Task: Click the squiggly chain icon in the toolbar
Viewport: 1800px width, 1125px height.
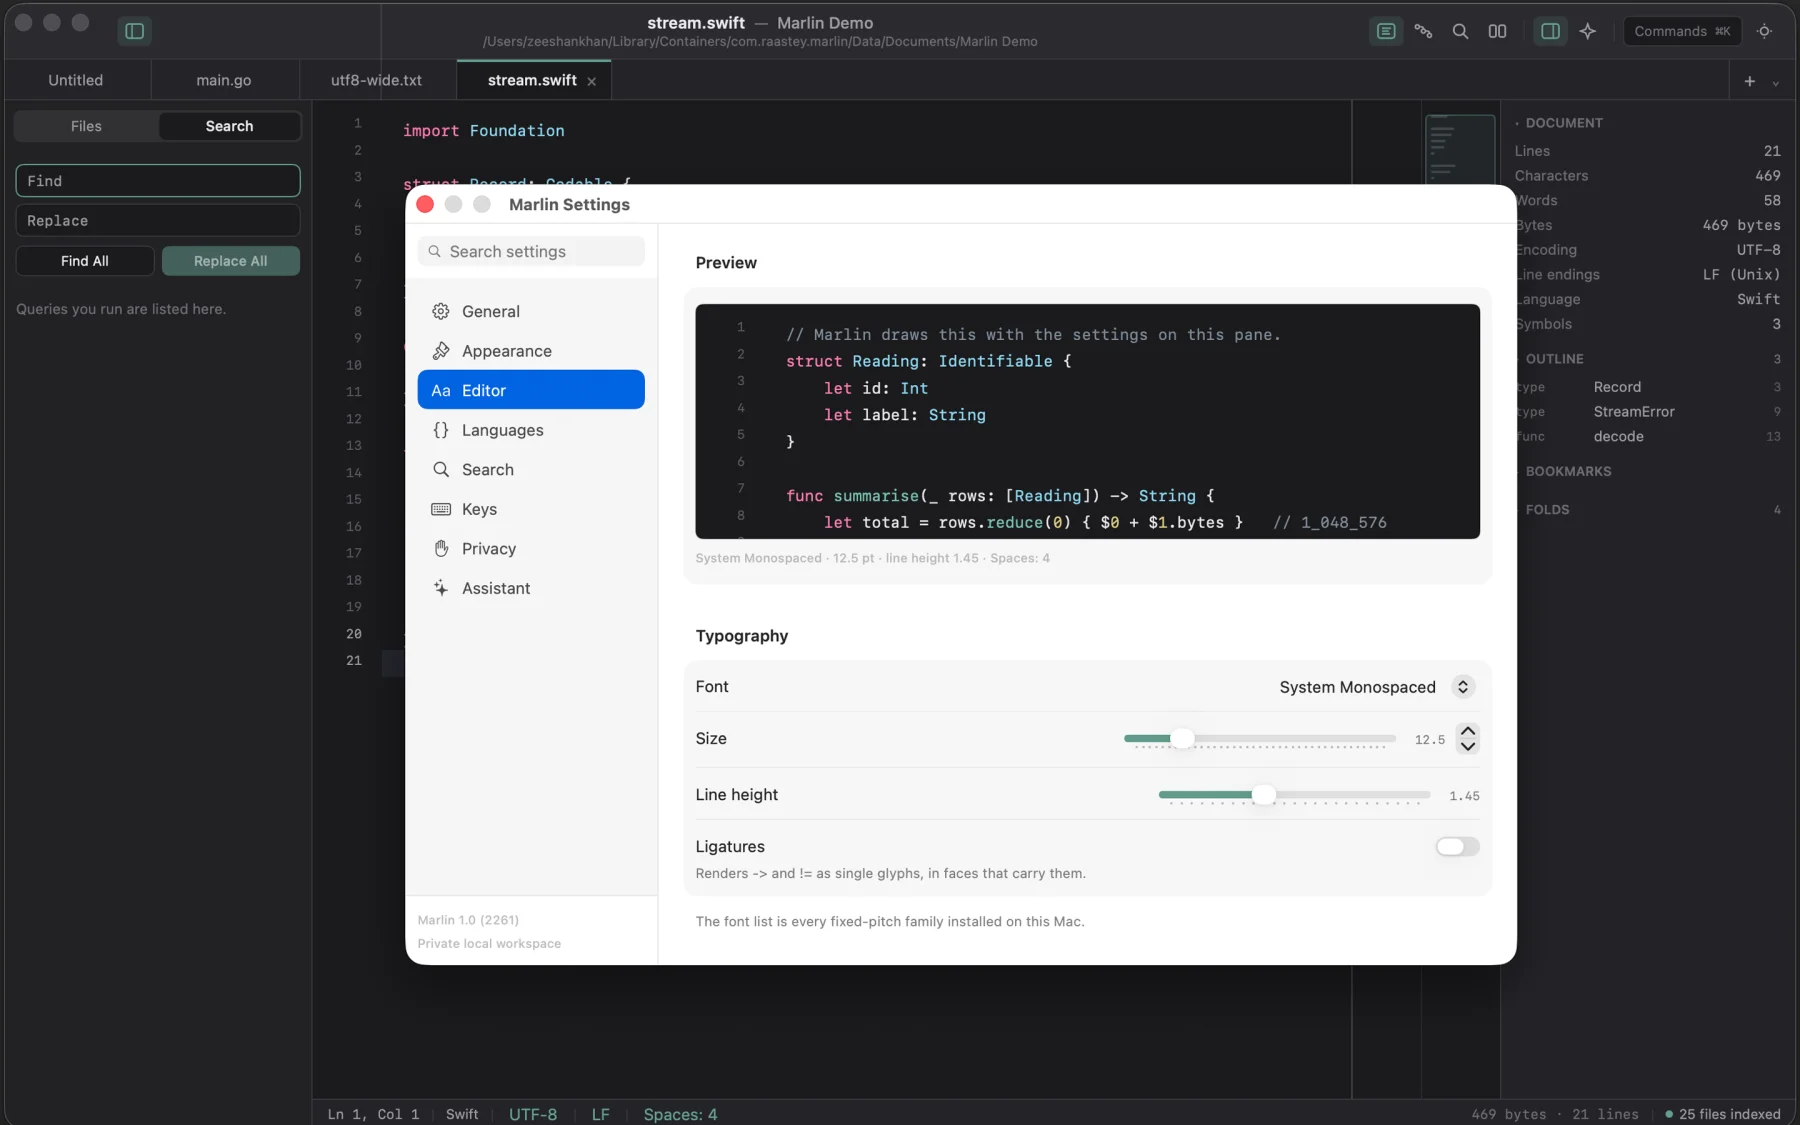Action: [1423, 31]
